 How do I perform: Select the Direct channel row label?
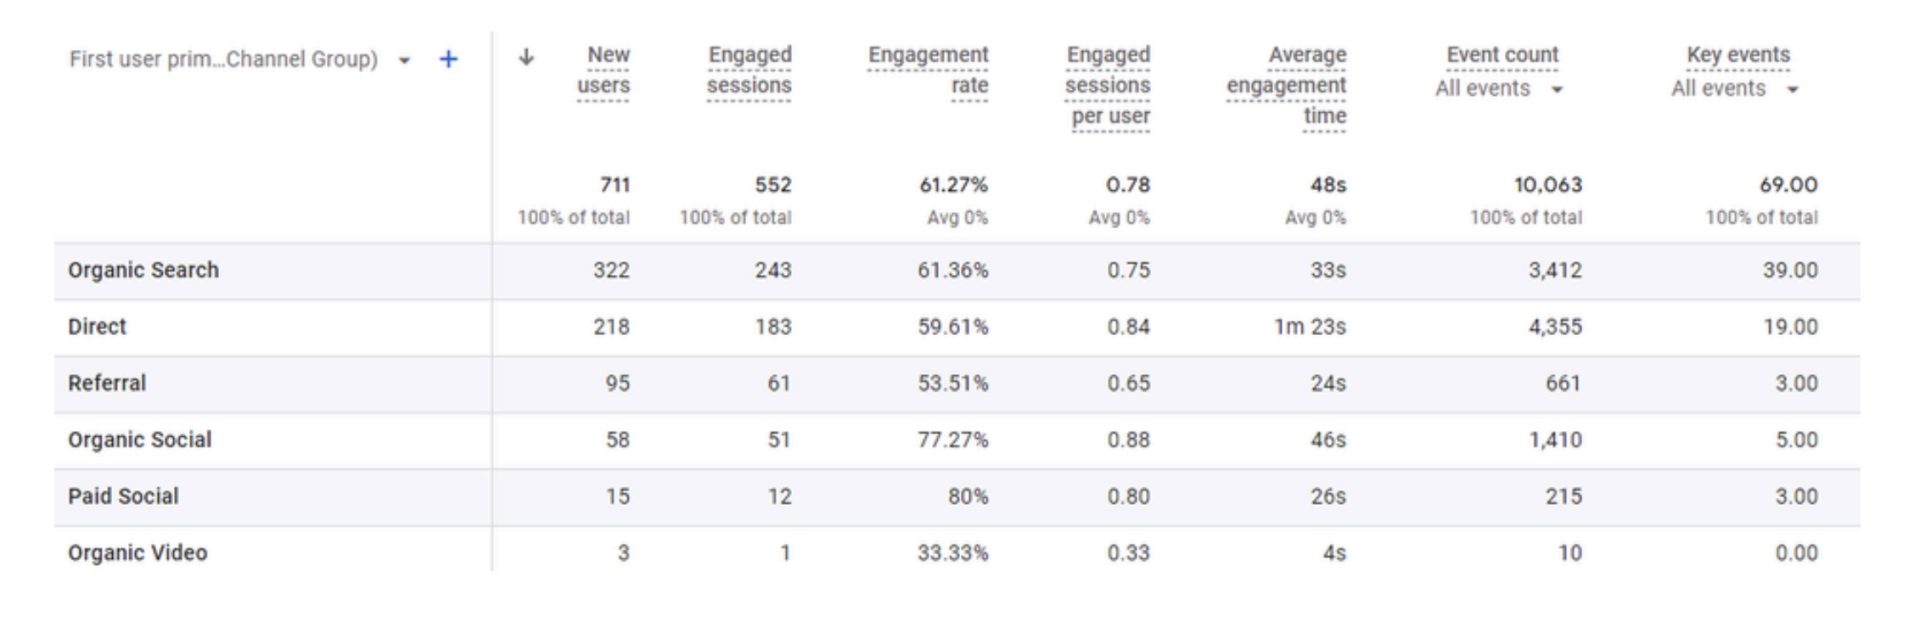(97, 327)
